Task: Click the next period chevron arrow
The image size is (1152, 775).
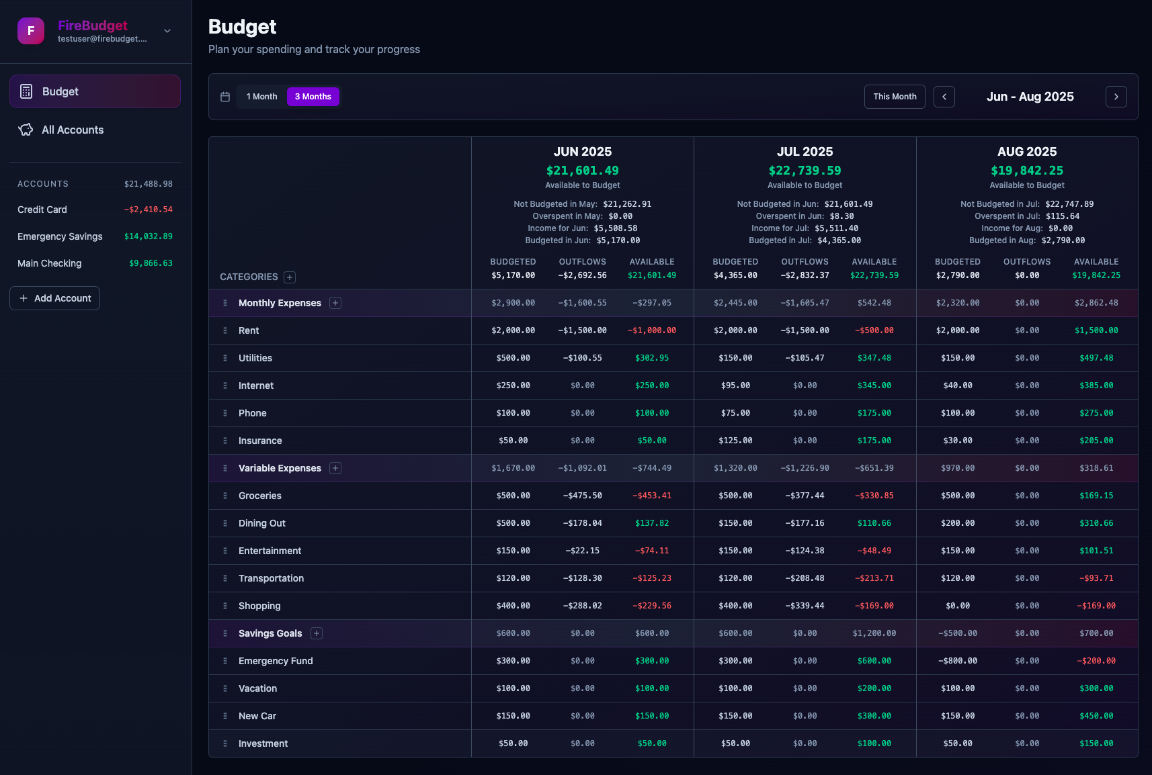Action: coord(1116,96)
